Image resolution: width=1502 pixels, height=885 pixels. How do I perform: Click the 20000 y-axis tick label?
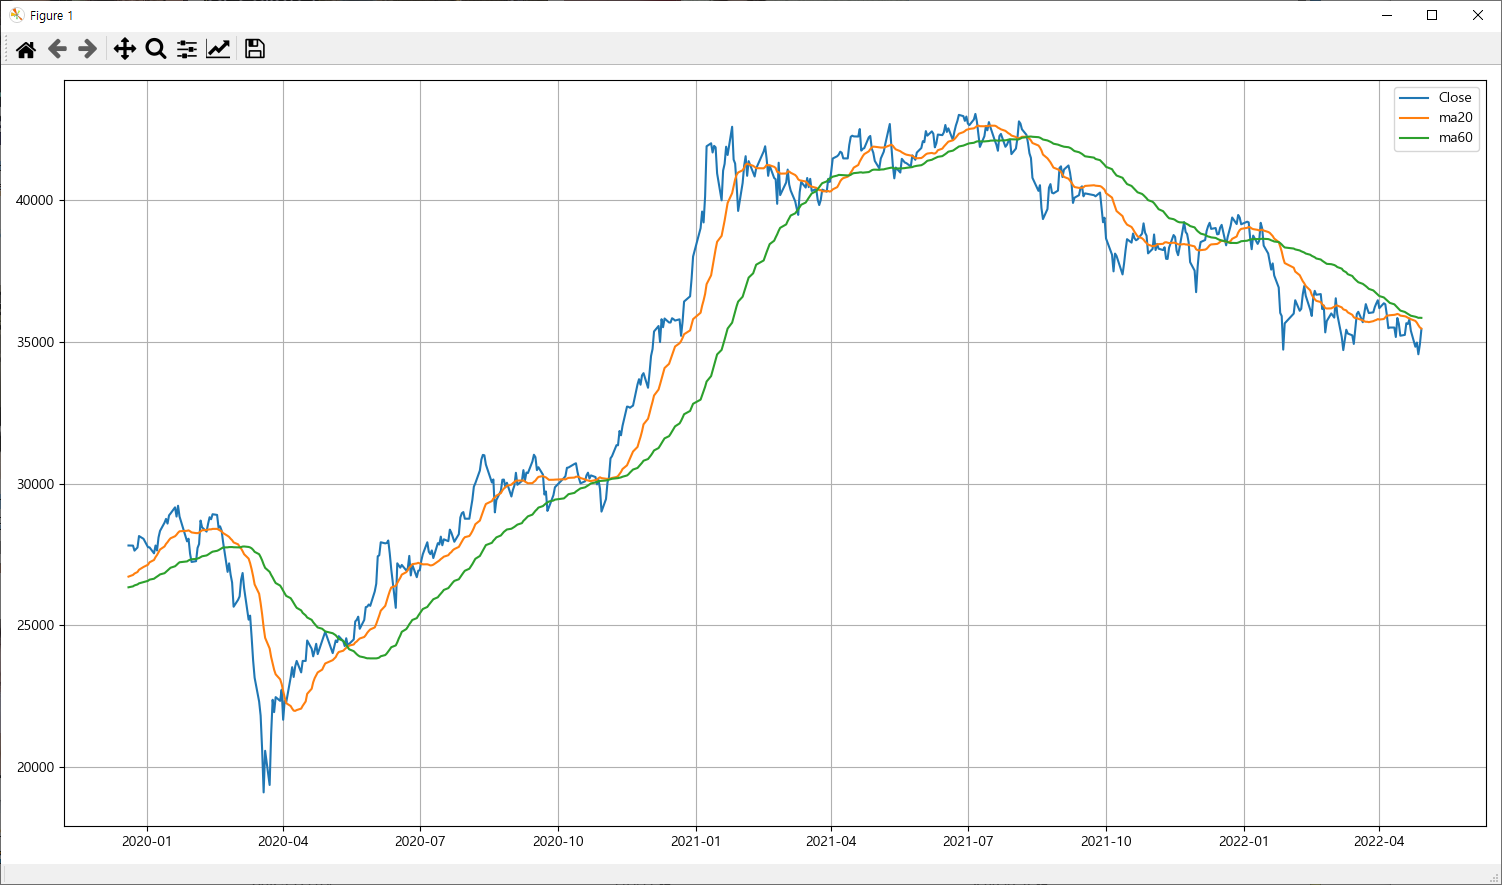35,767
